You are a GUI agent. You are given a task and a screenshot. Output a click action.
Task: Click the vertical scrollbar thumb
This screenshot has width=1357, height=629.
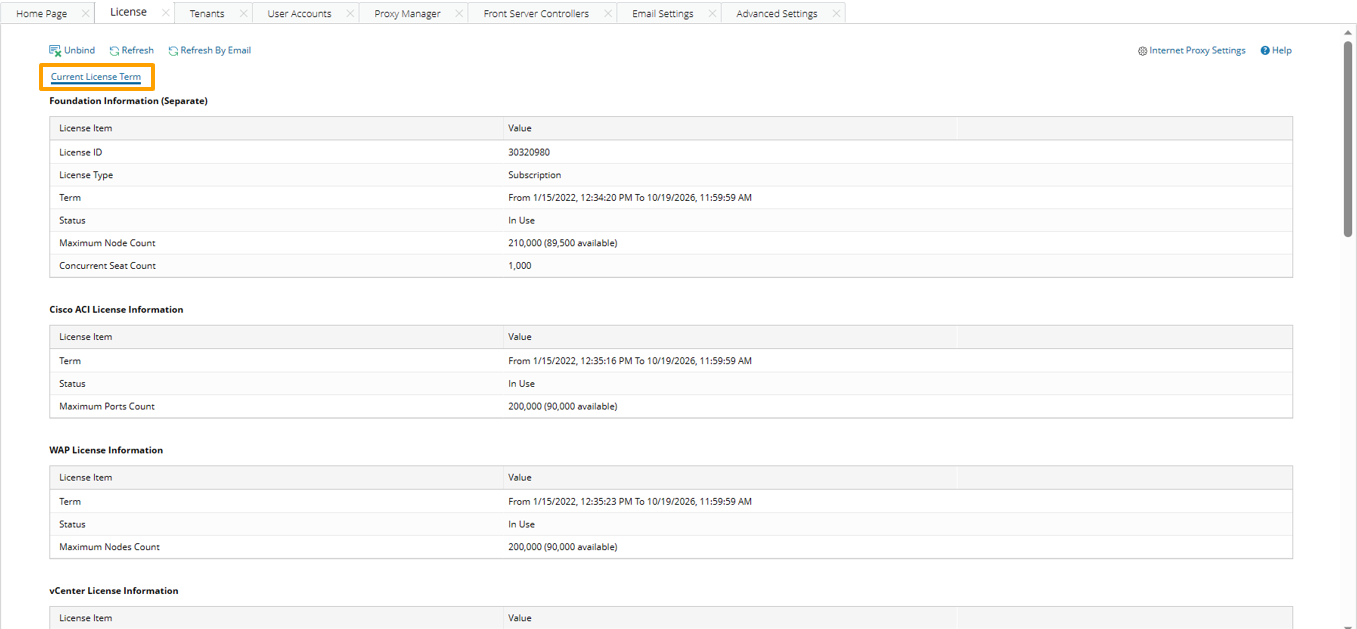point(1348,140)
